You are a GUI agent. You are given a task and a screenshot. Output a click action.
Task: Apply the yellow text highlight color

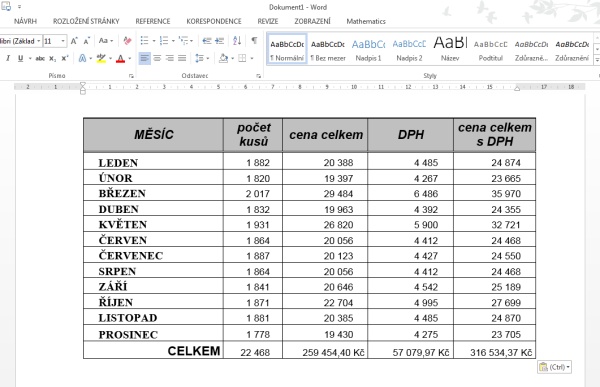(x=101, y=58)
